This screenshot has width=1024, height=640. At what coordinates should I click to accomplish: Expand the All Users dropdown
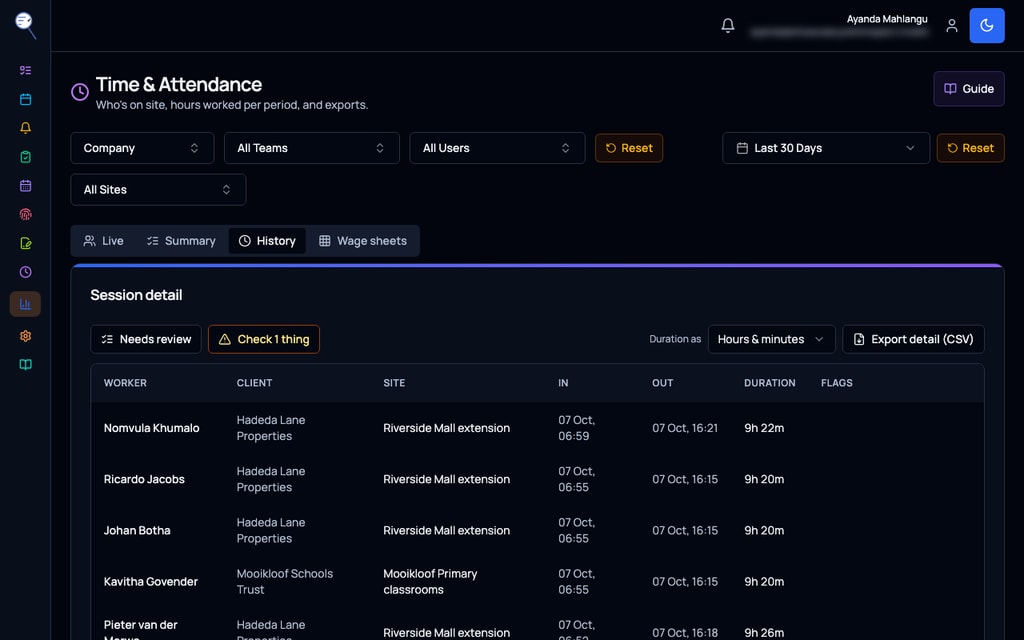point(497,148)
